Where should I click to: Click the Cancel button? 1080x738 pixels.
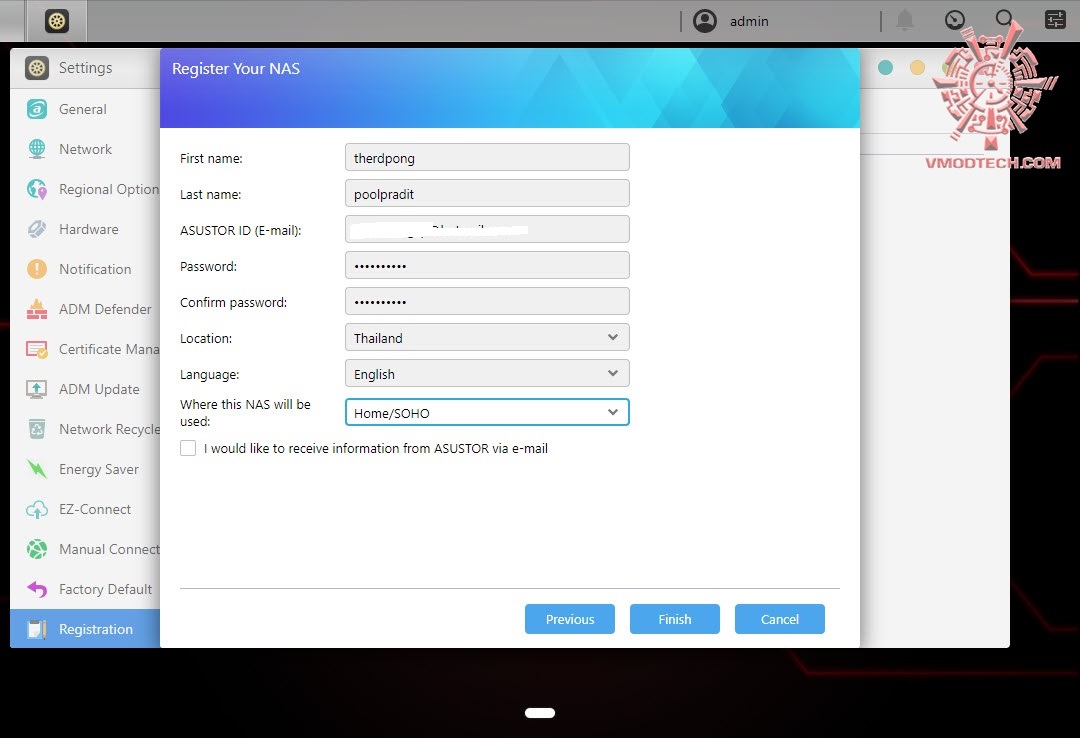tap(780, 619)
